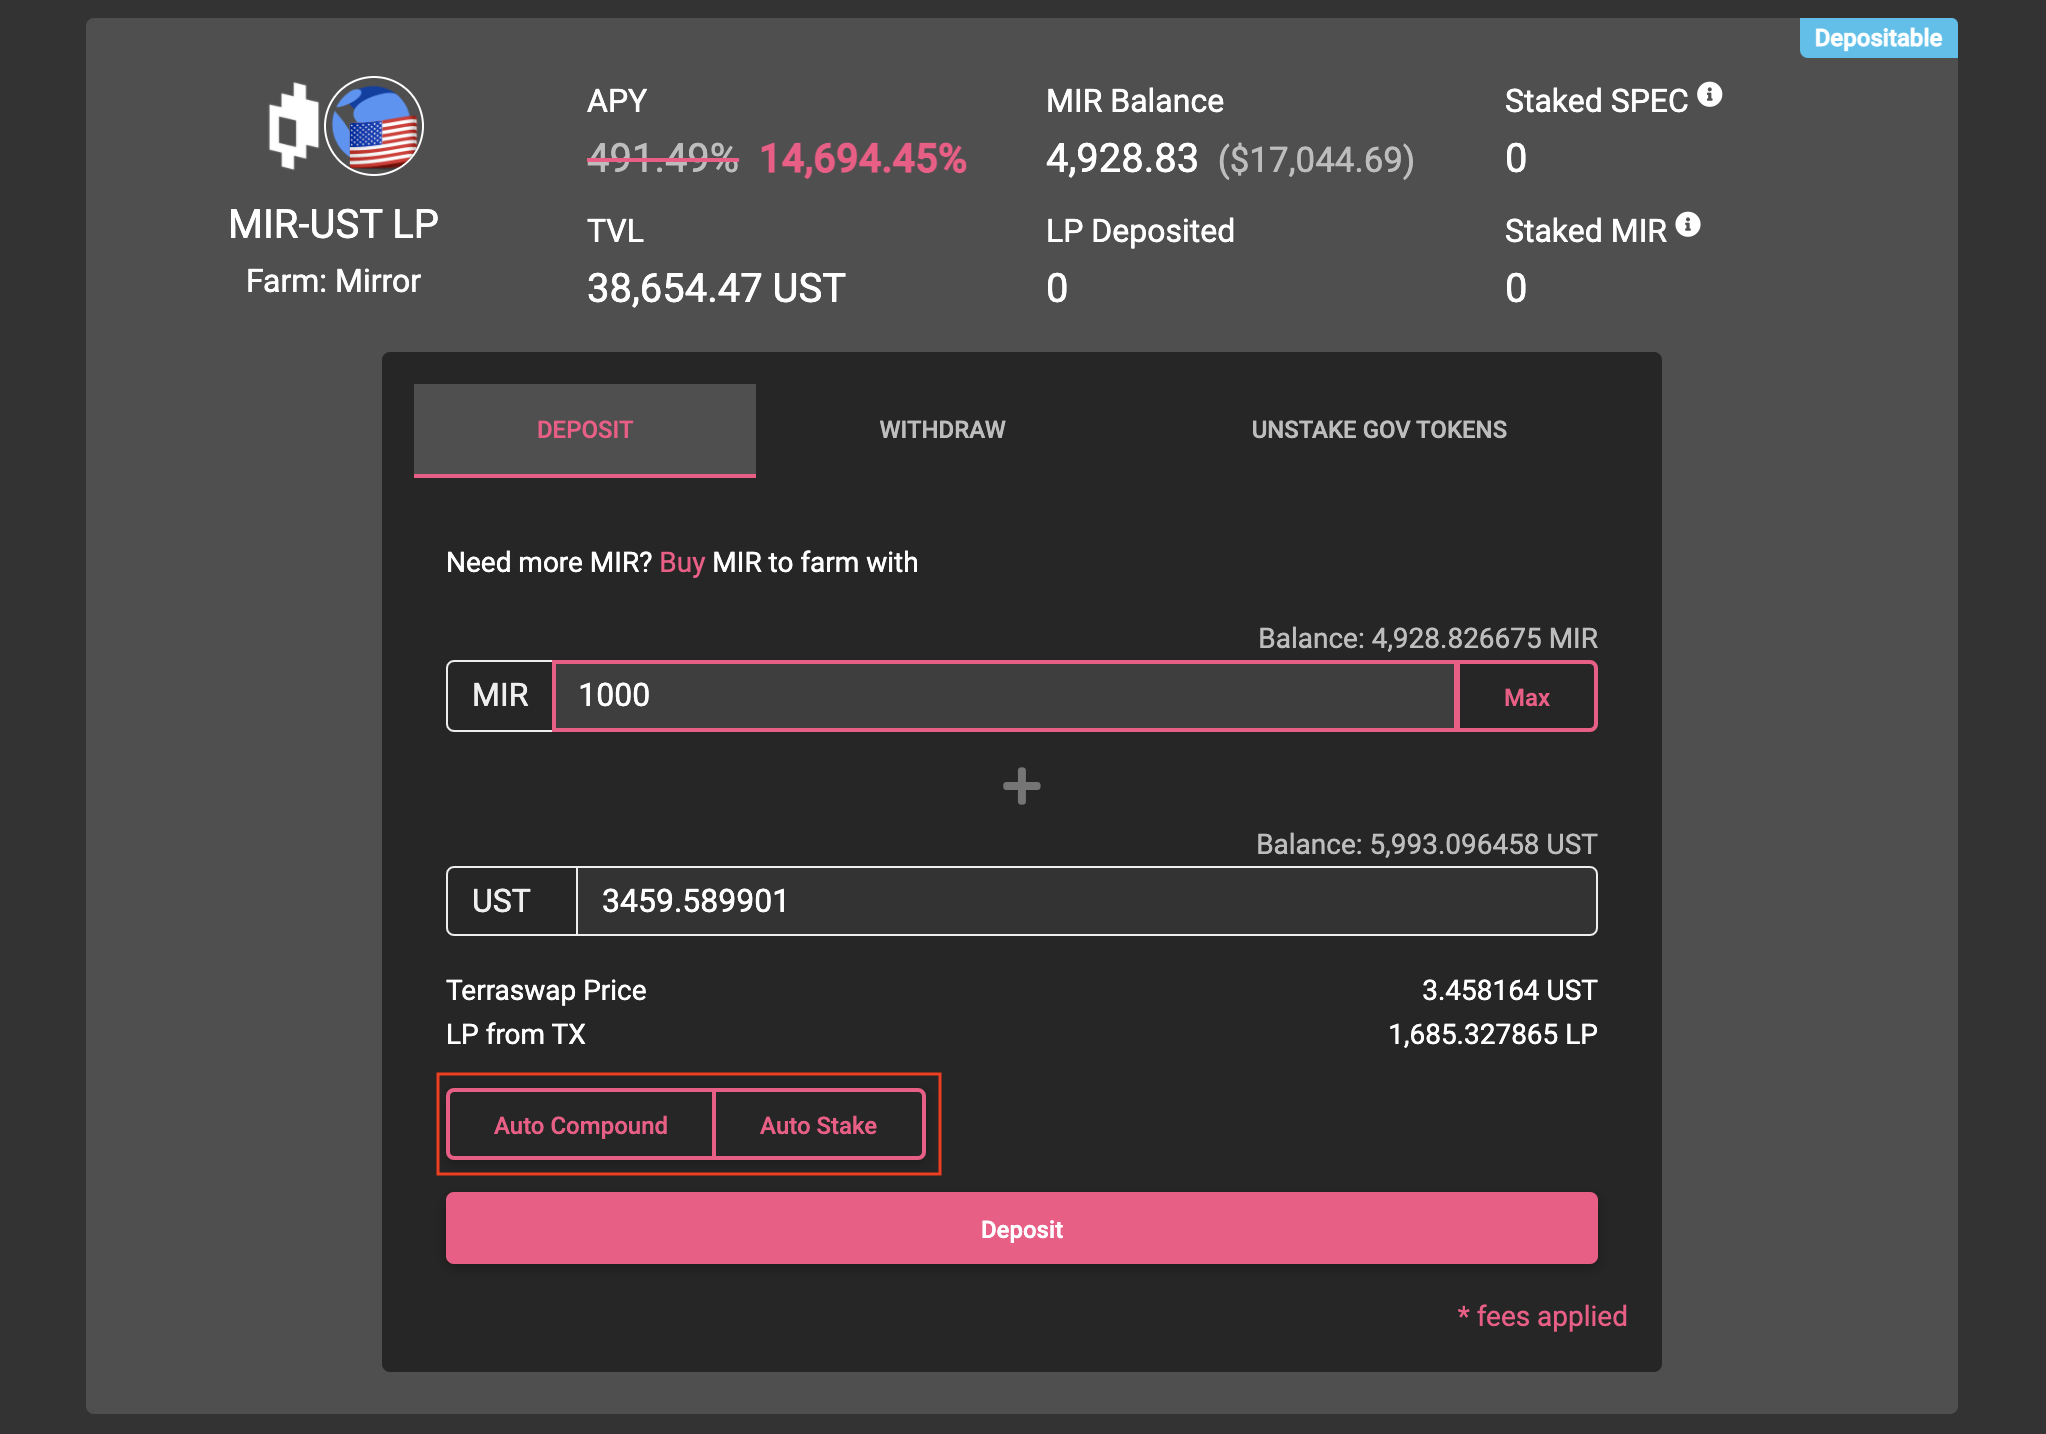Select the Depositable badge
2046x1434 pixels.
click(1878, 38)
